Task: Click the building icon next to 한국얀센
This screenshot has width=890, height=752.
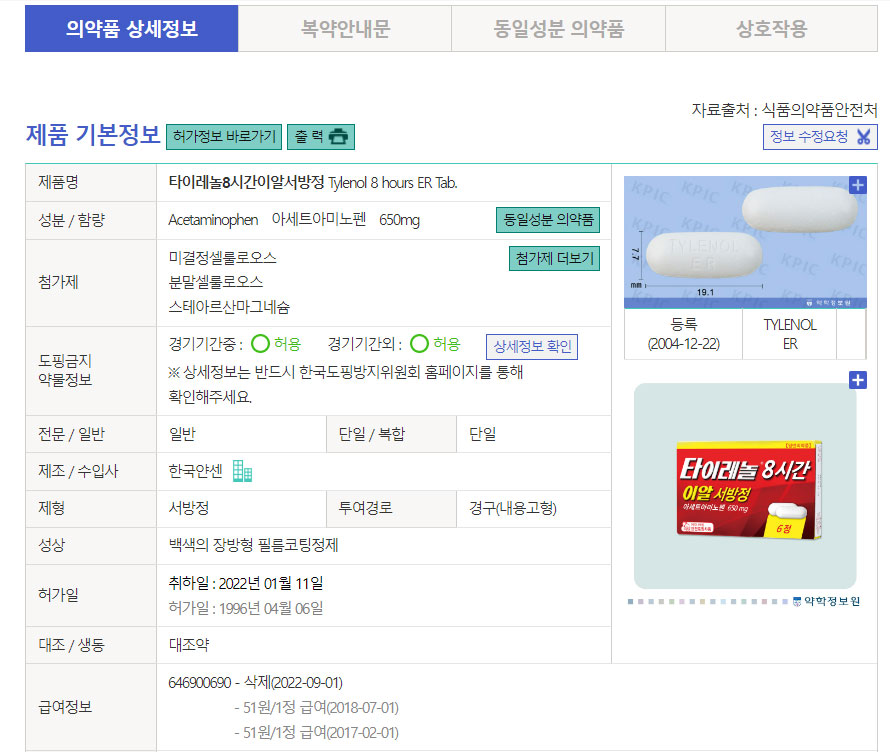Action: [242, 471]
